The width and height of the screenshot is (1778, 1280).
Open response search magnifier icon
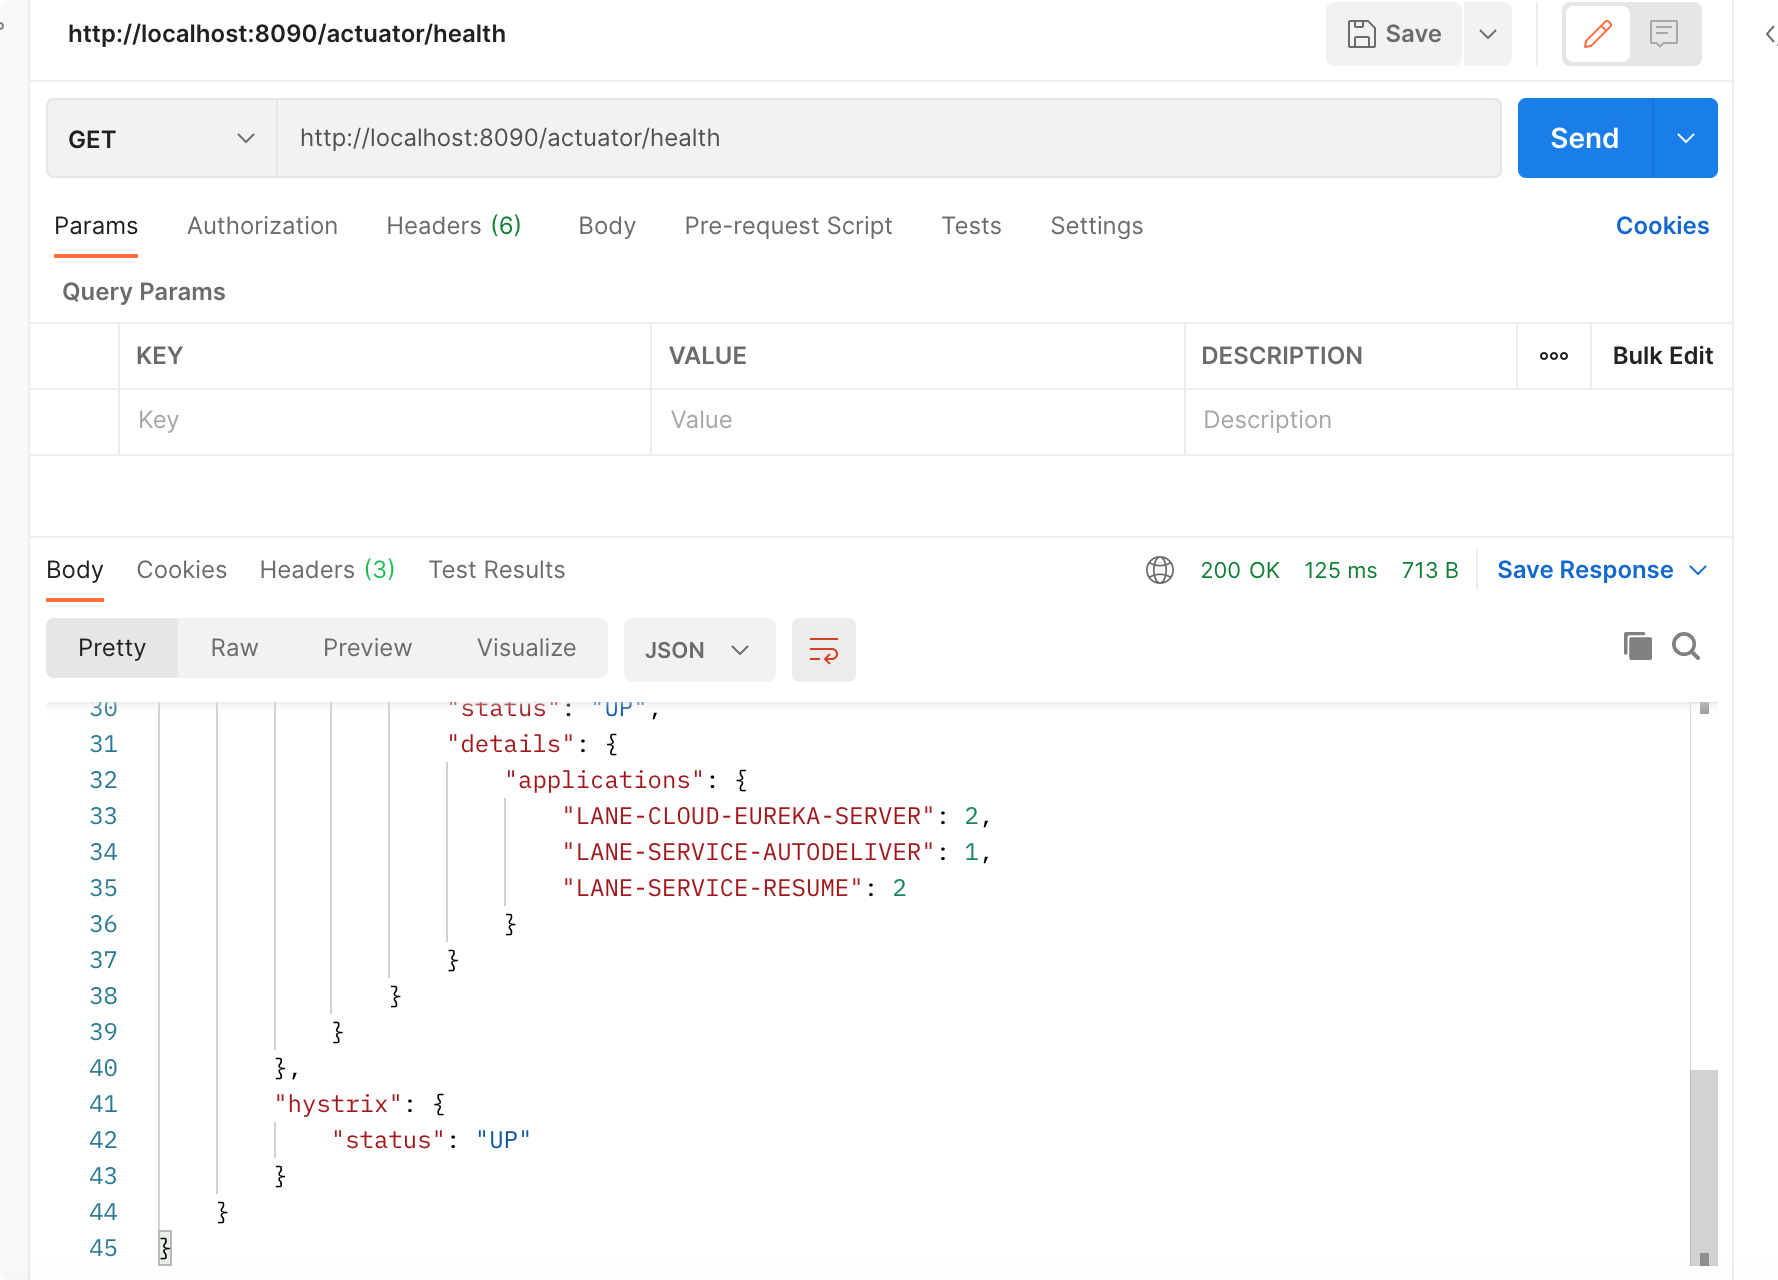click(x=1686, y=646)
